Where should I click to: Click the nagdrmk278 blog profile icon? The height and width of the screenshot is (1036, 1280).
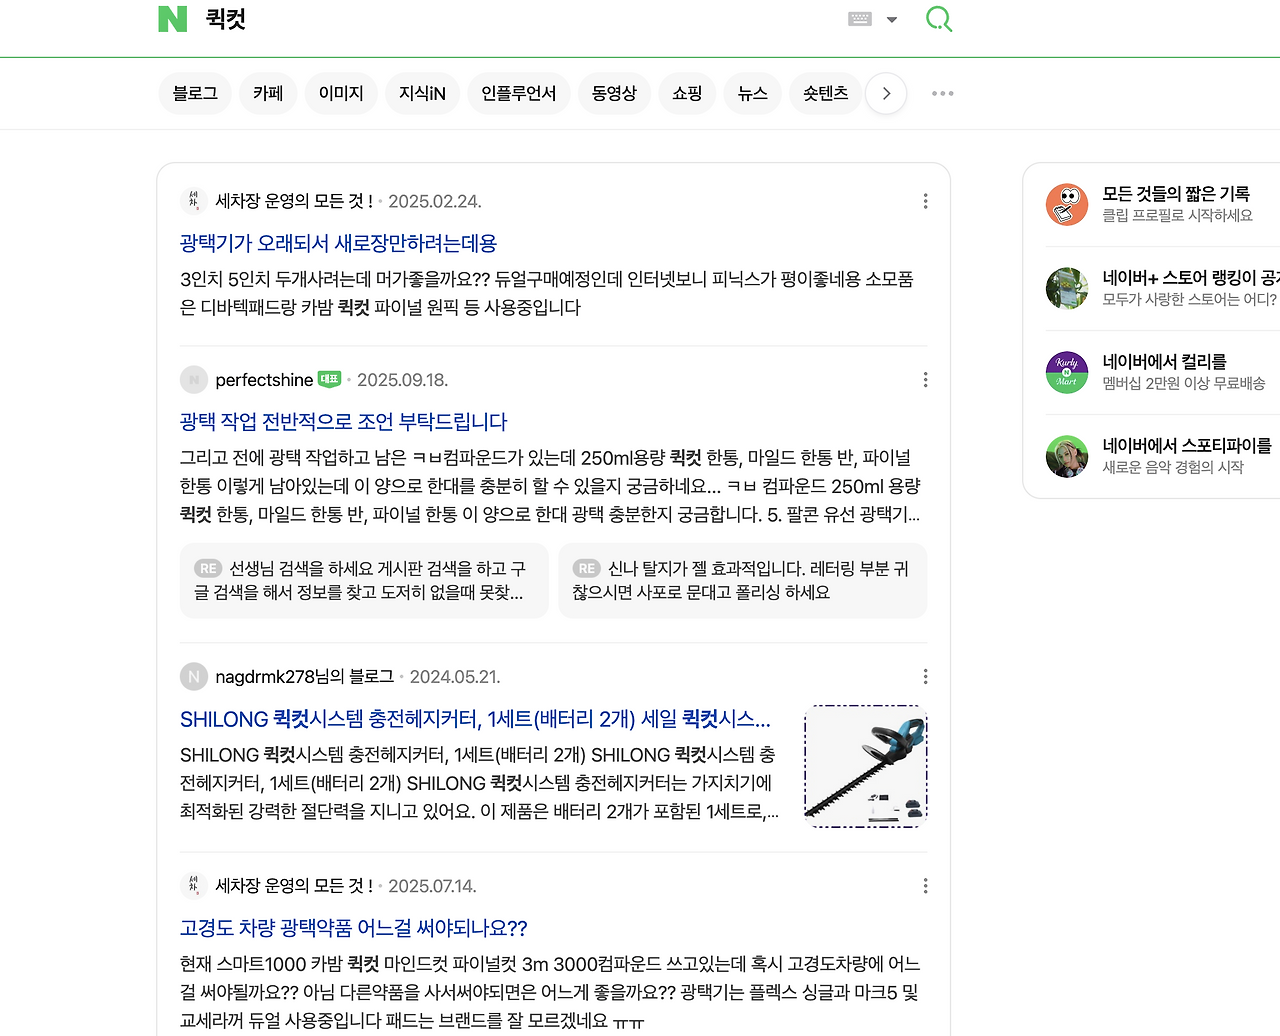point(193,676)
